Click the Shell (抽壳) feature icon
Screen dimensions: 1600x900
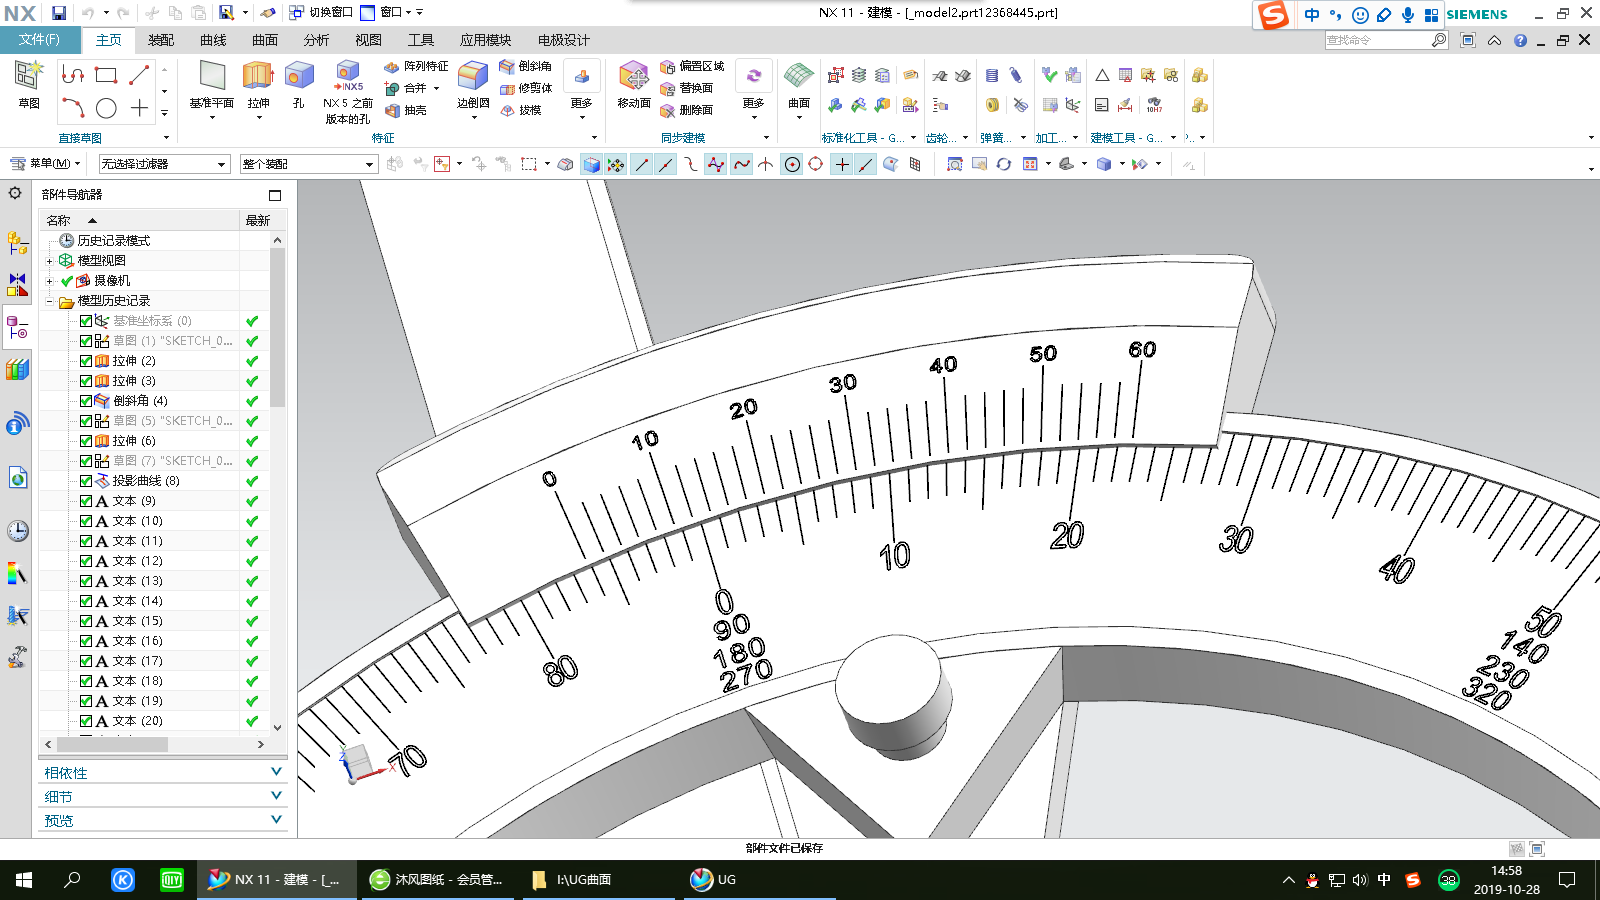click(x=394, y=111)
